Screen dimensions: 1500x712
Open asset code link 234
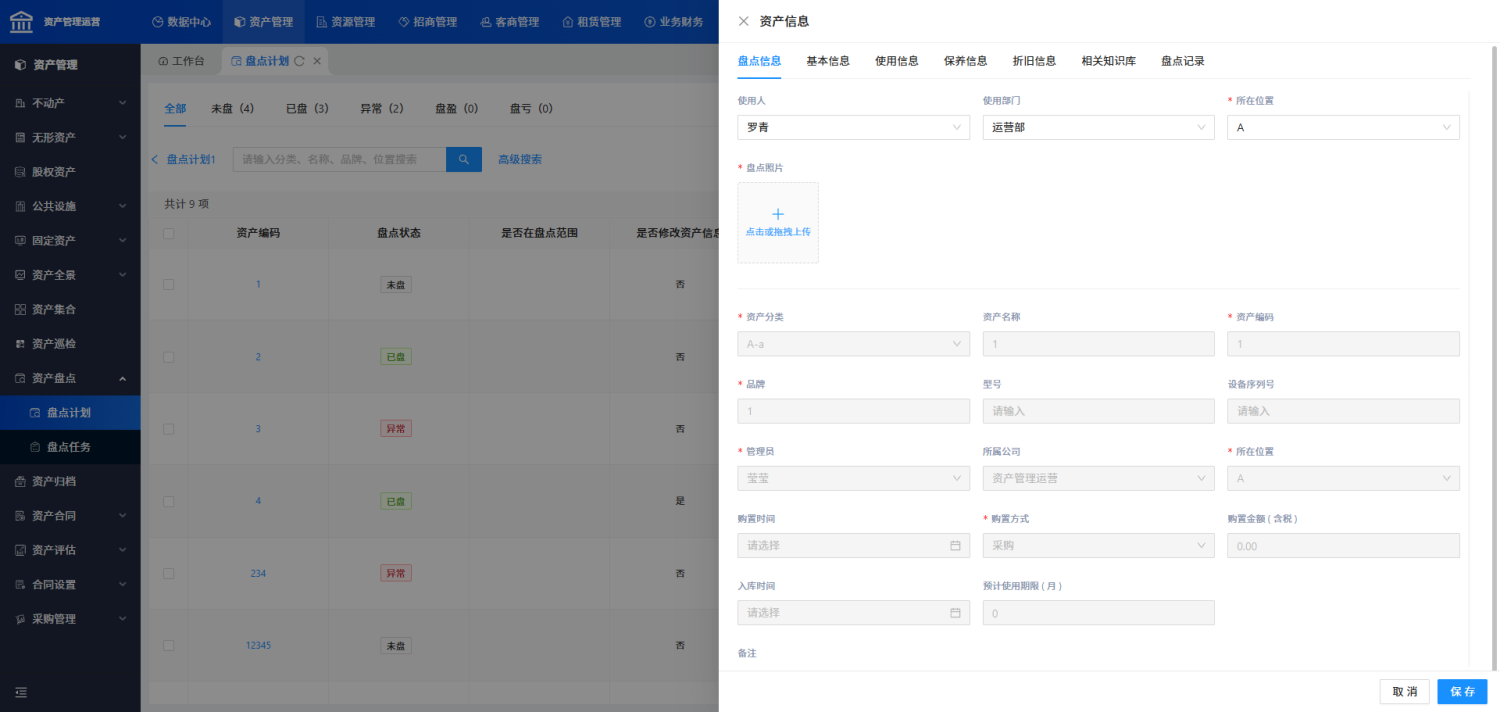click(x=258, y=574)
